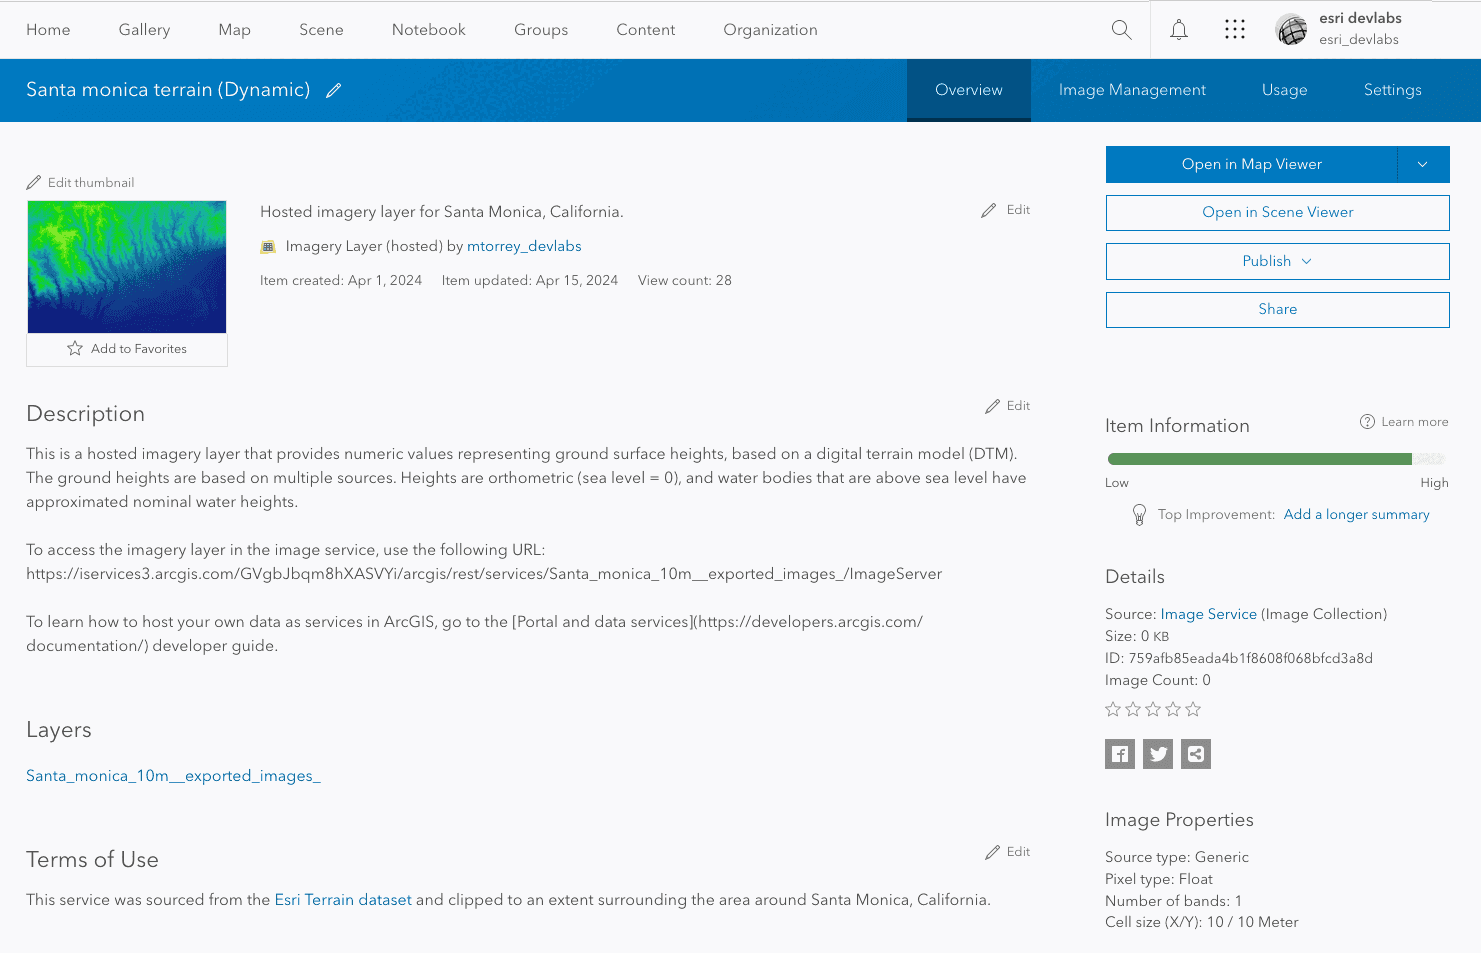Click Open in Scene Viewer

click(x=1277, y=212)
